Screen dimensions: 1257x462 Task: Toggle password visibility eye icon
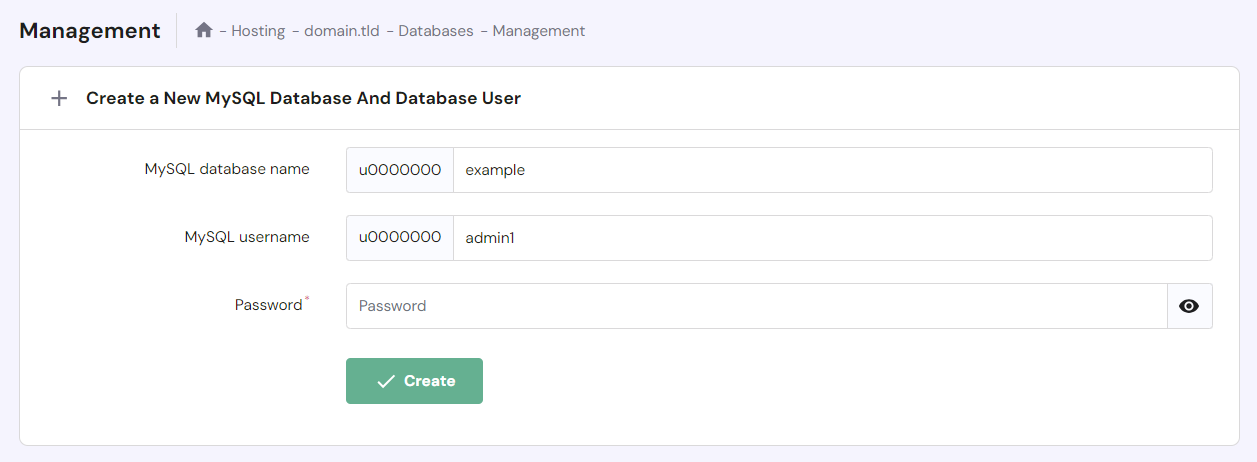pyautogui.click(x=1189, y=306)
